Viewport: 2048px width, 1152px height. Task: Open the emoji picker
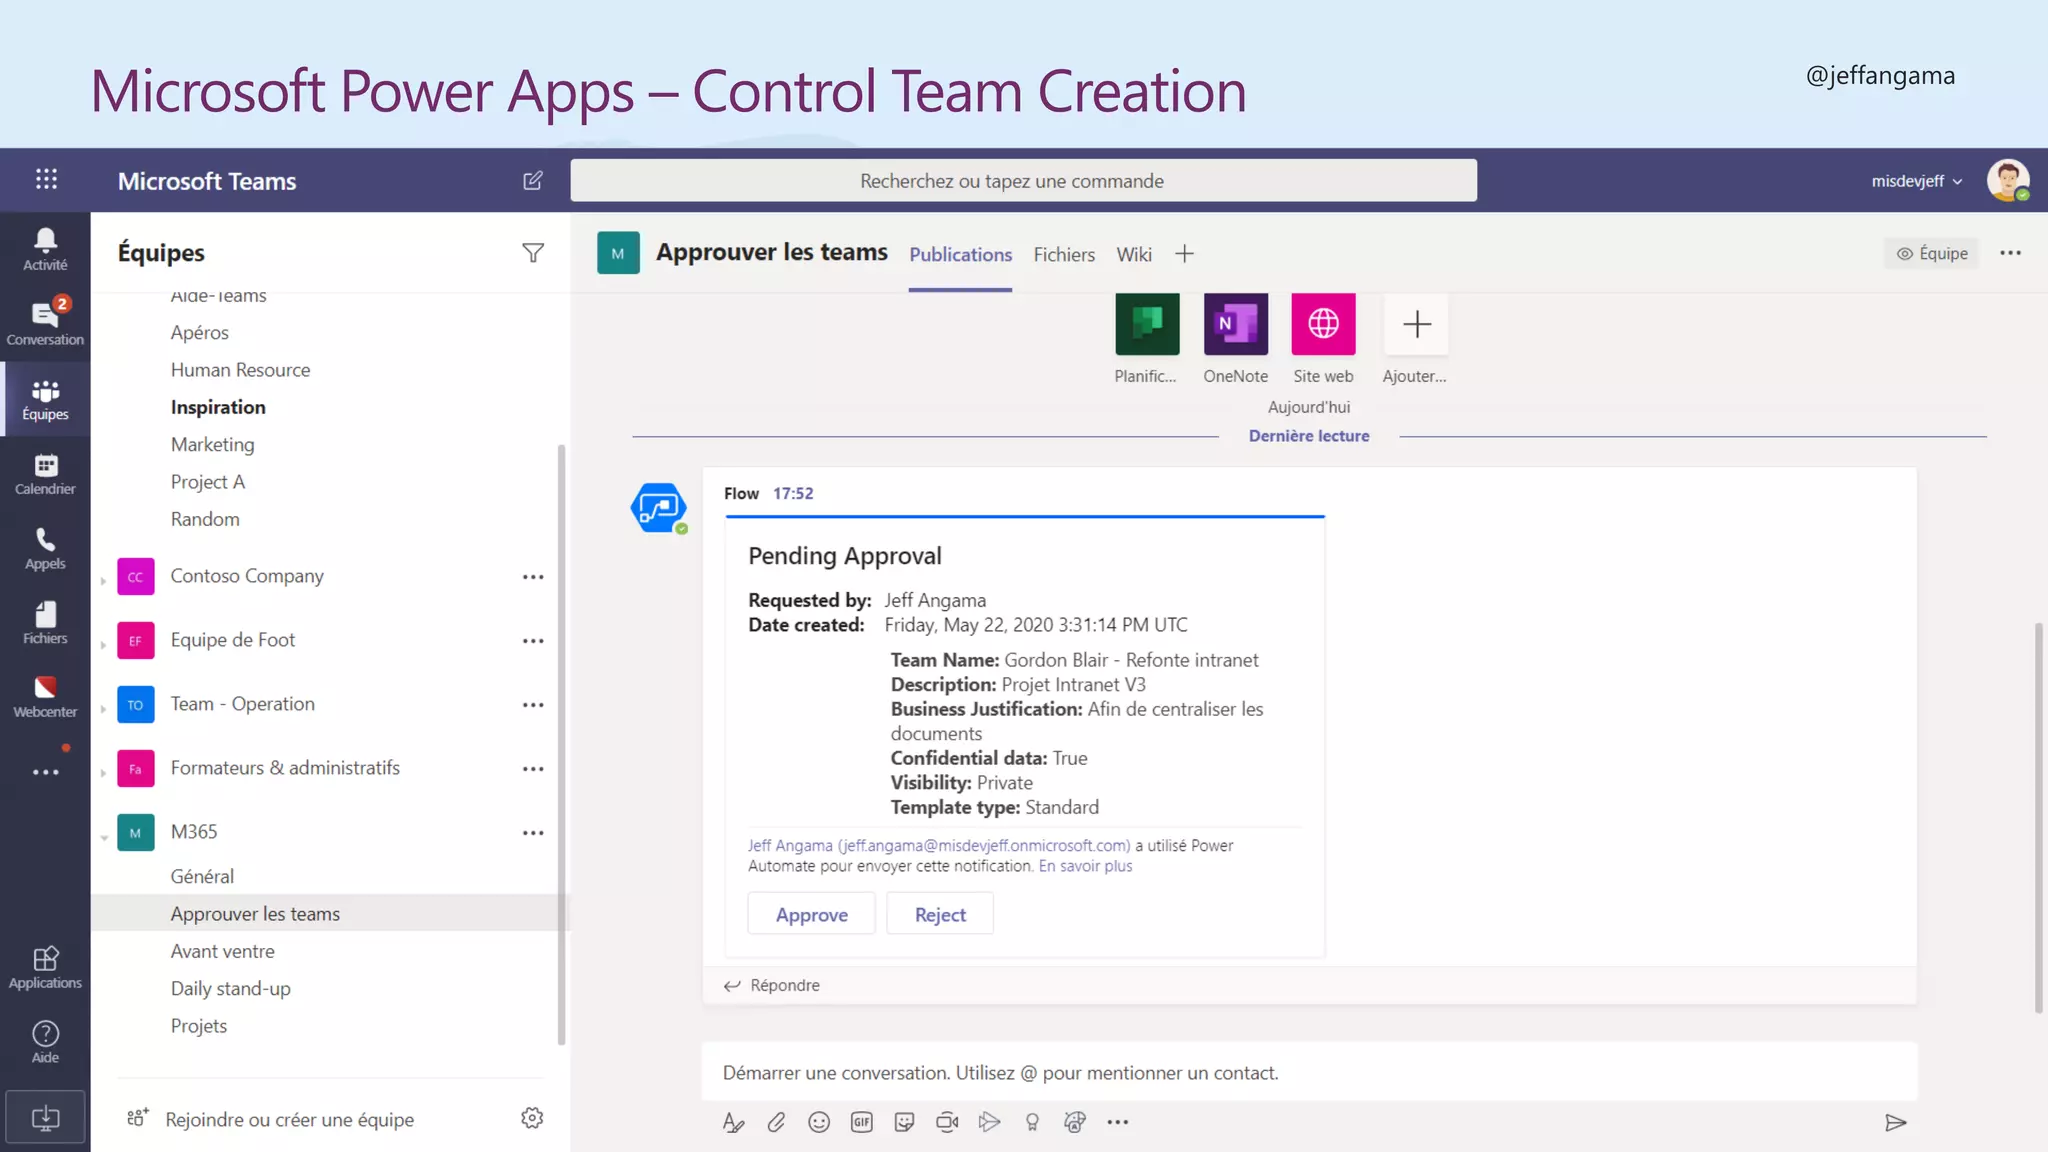pos(819,1122)
